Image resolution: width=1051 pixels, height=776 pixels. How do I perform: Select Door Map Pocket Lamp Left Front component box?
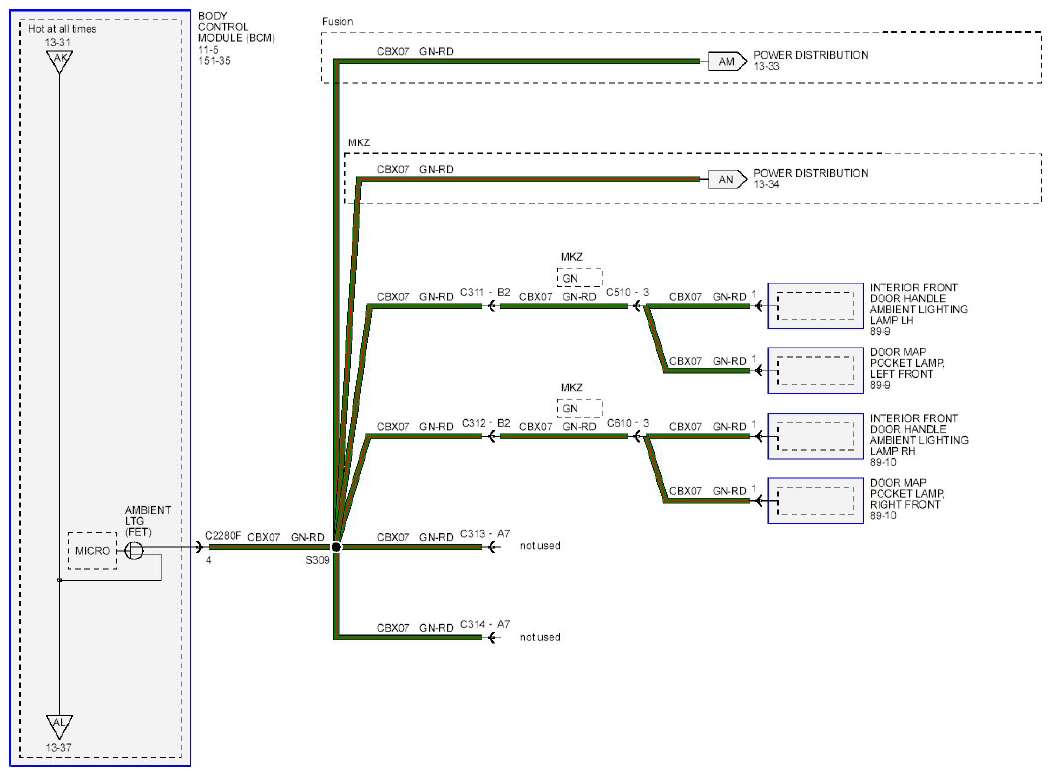point(815,370)
